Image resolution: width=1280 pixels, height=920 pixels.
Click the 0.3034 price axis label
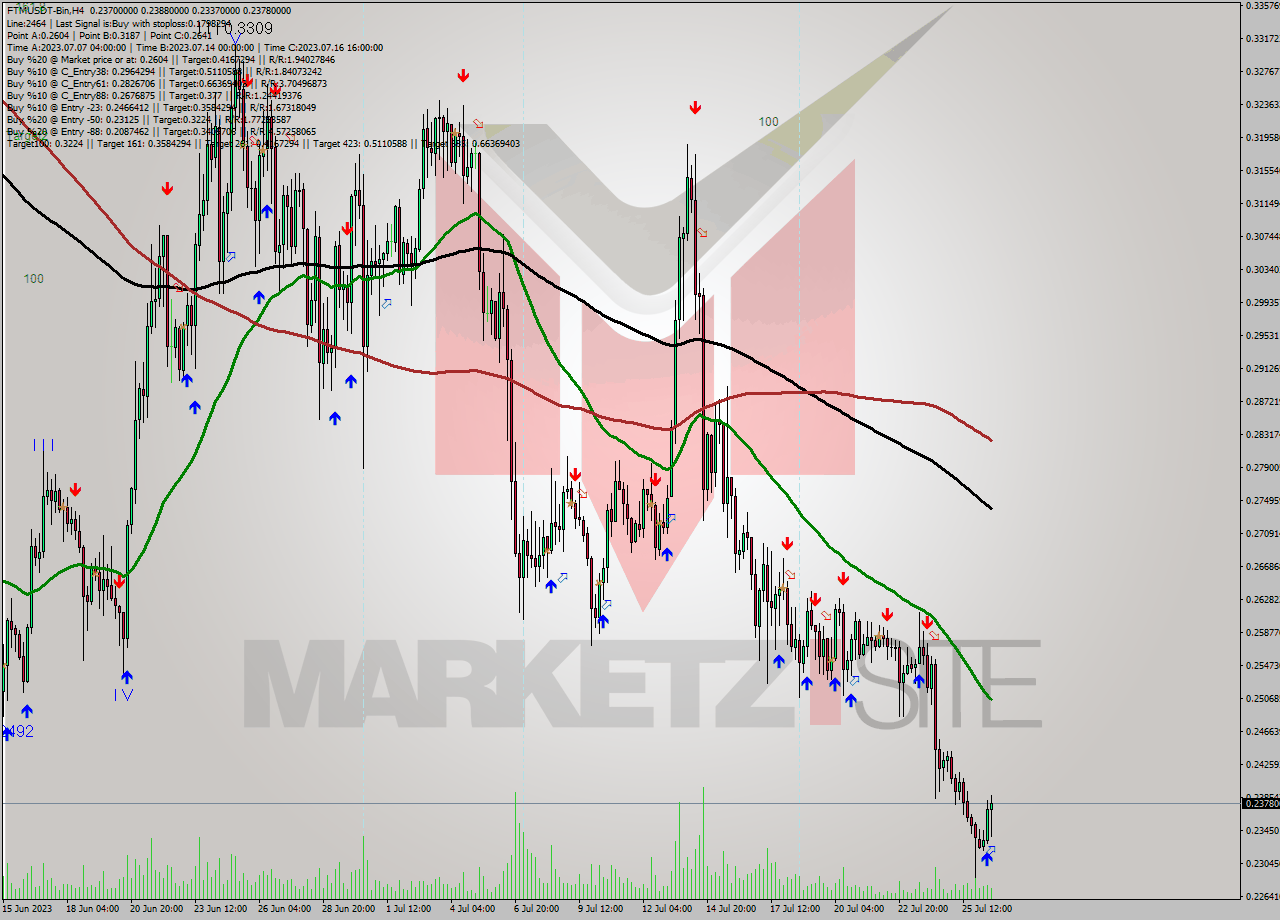click(1261, 269)
